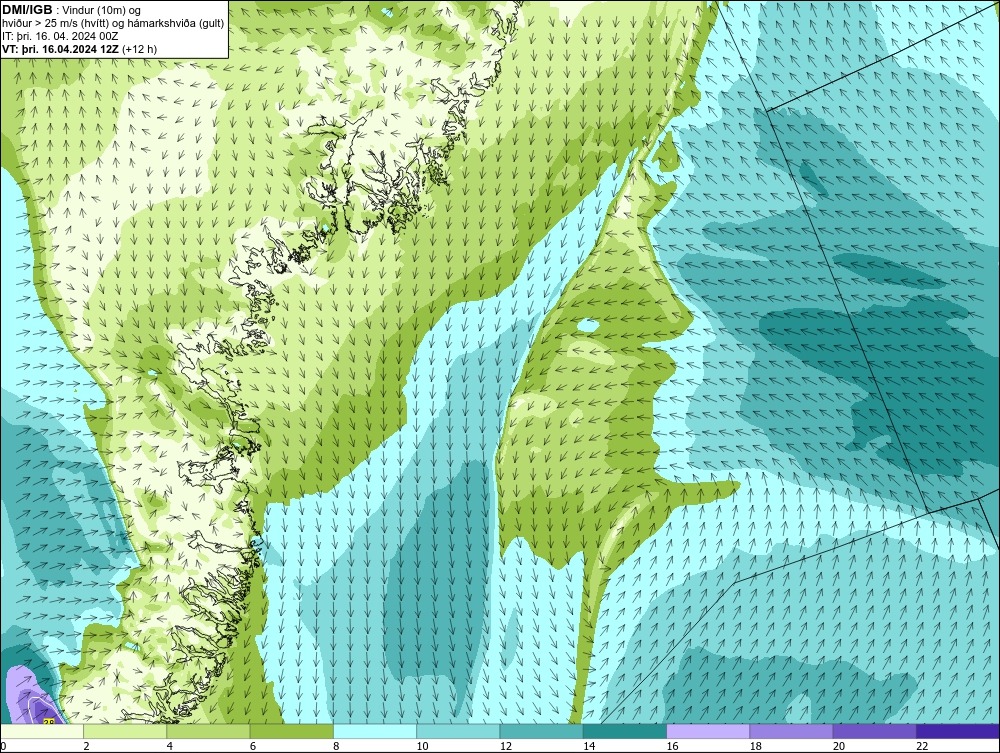Click the 20–22 m/s violet legend swatch
This screenshot has height=753, width=1000.
click(x=874, y=731)
